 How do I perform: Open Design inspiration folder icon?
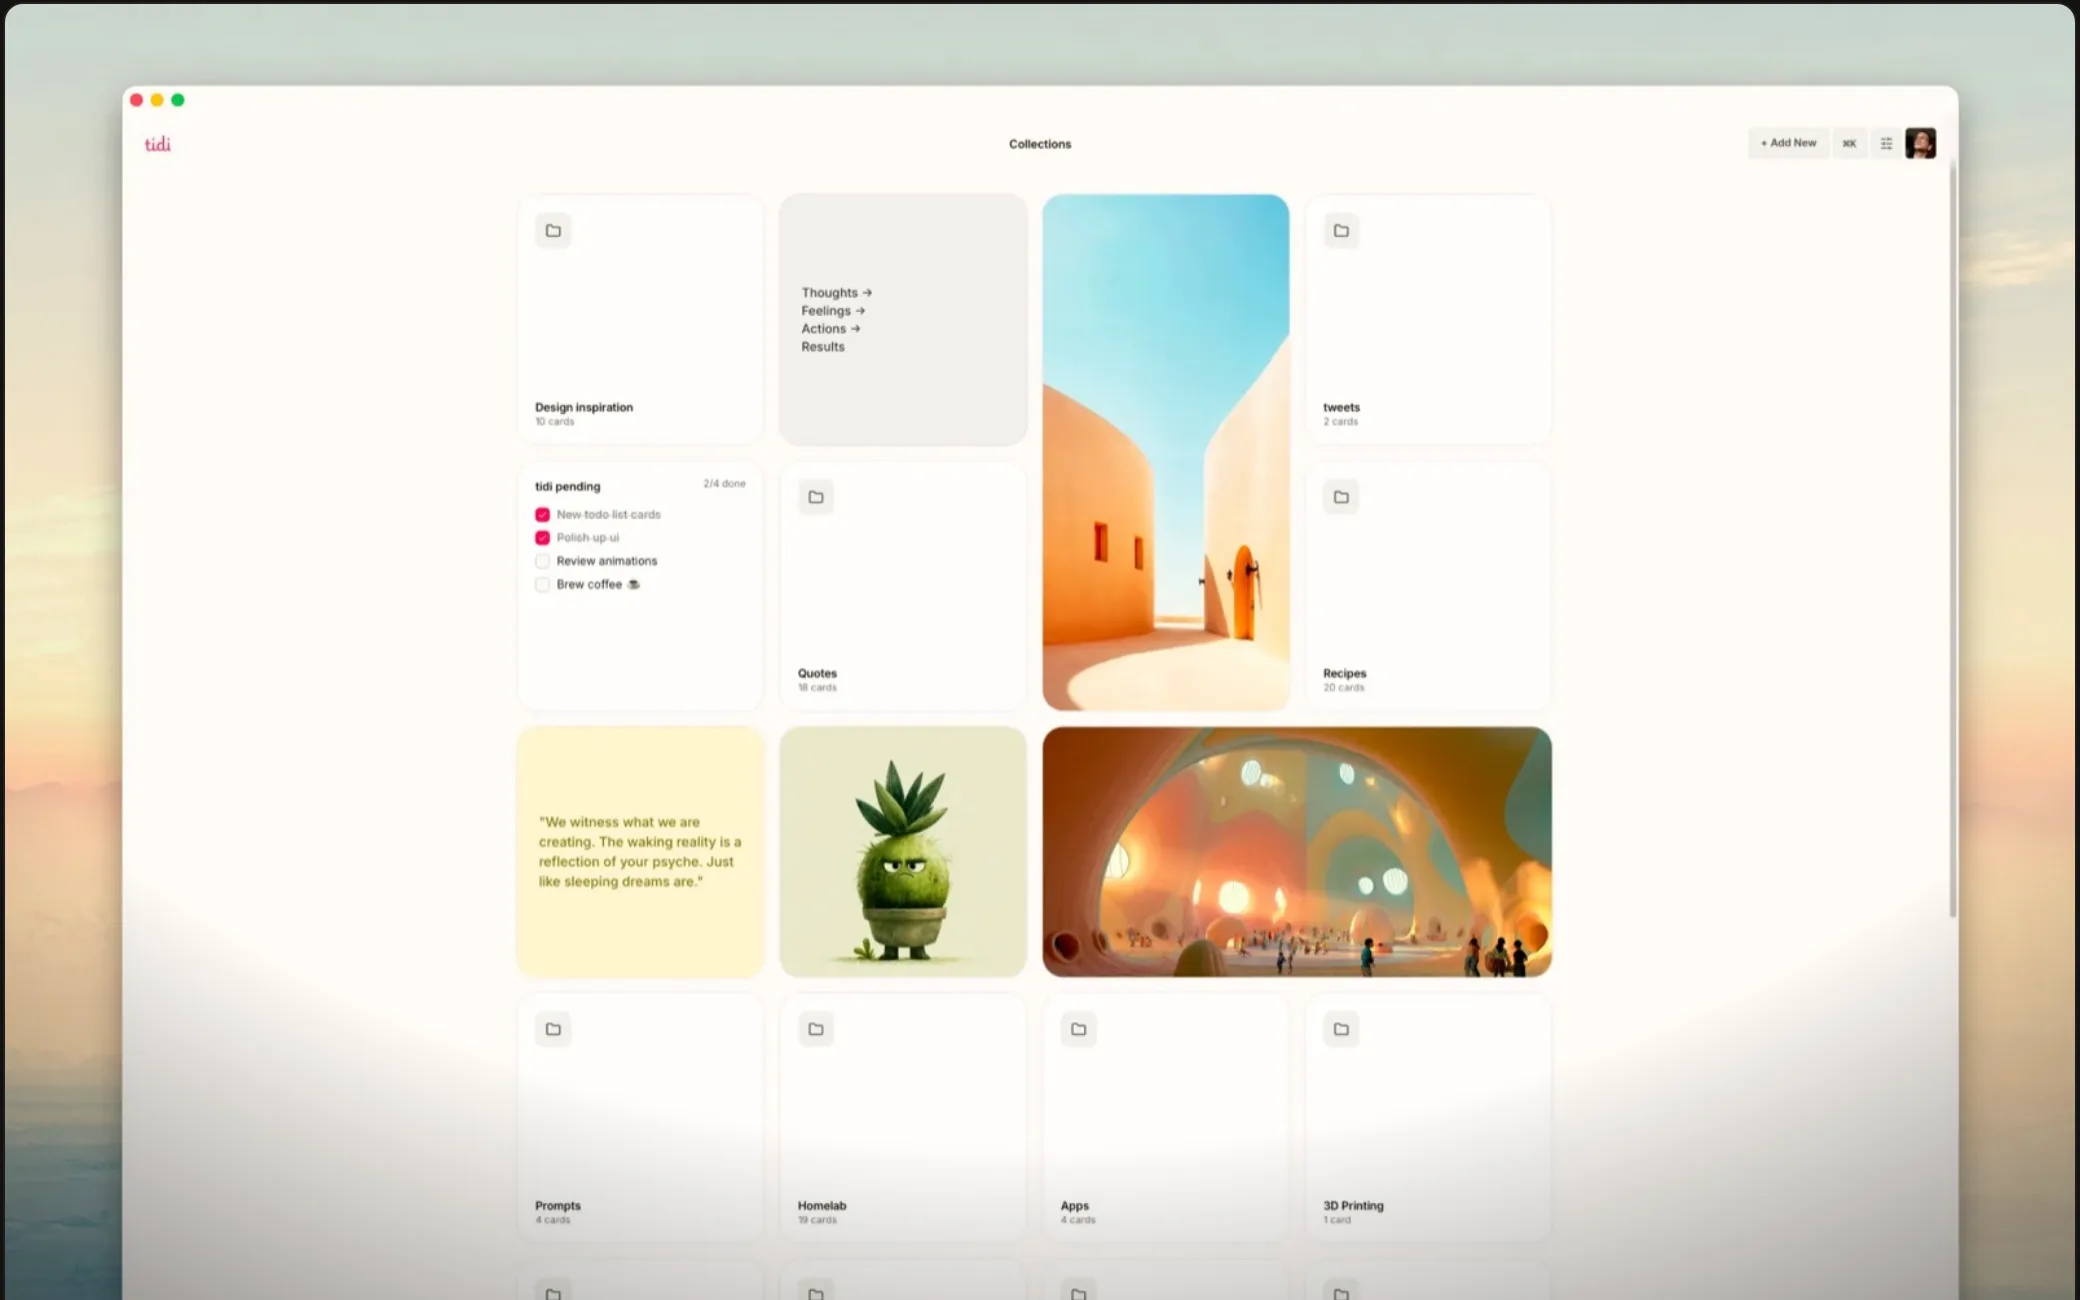[553, 231]
